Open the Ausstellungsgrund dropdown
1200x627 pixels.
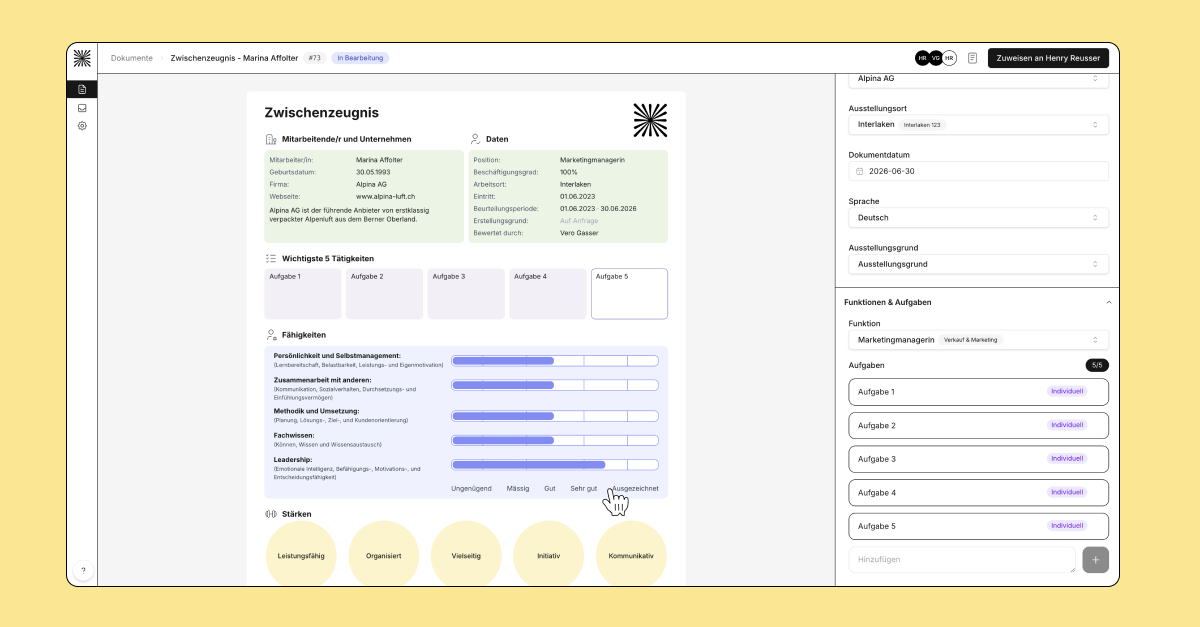[x=978, y=264]
